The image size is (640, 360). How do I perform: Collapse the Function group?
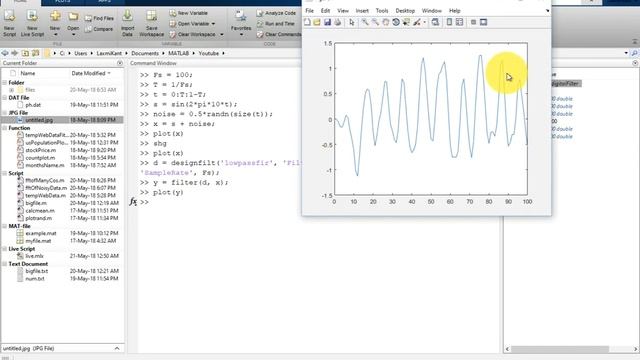[4, 128]
